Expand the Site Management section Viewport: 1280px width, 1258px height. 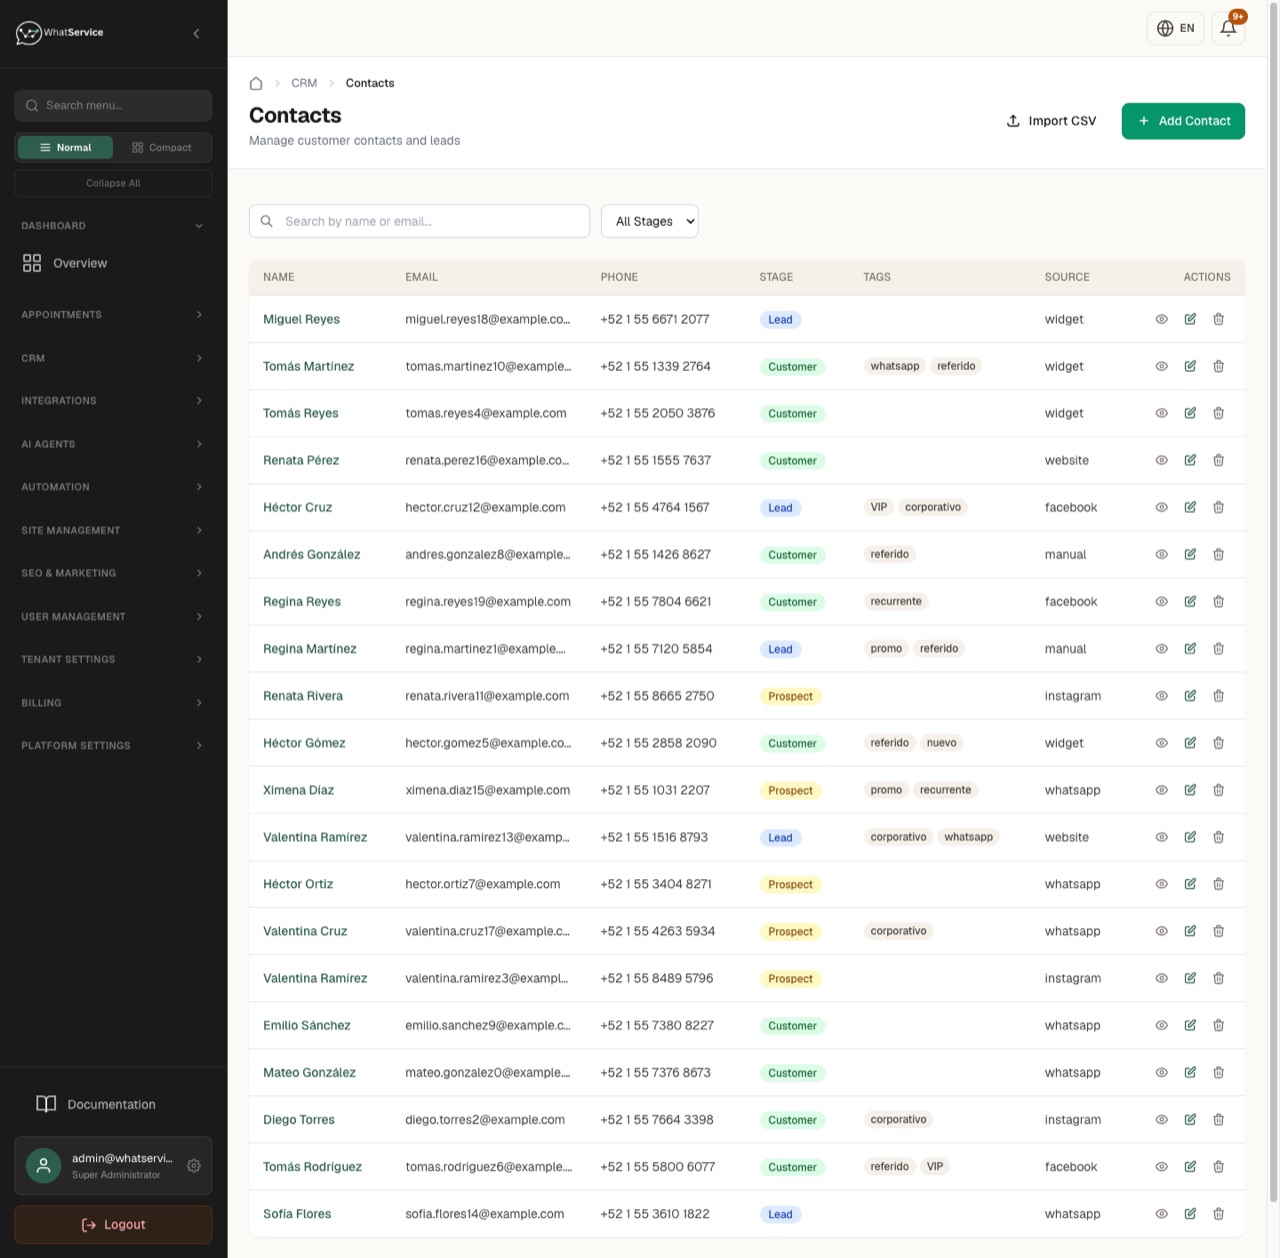(113, 530)
